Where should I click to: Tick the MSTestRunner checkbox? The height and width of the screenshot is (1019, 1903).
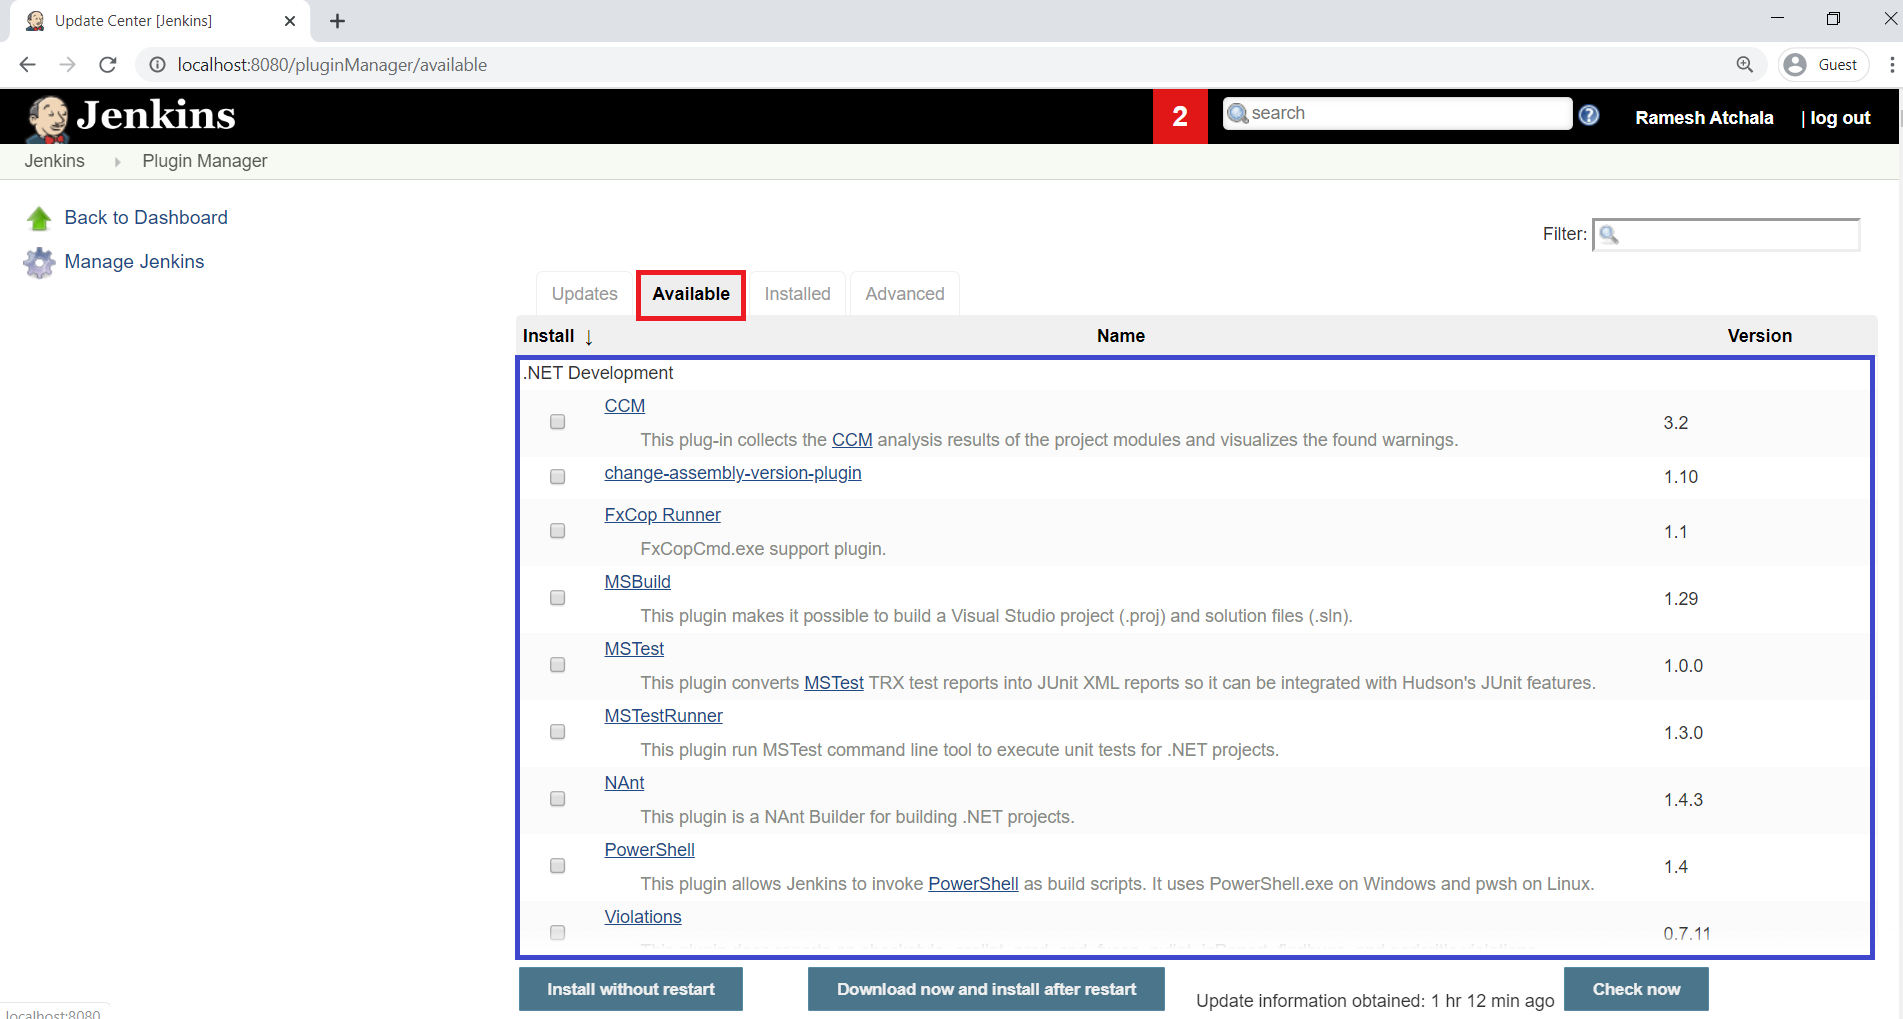point(558,732)
